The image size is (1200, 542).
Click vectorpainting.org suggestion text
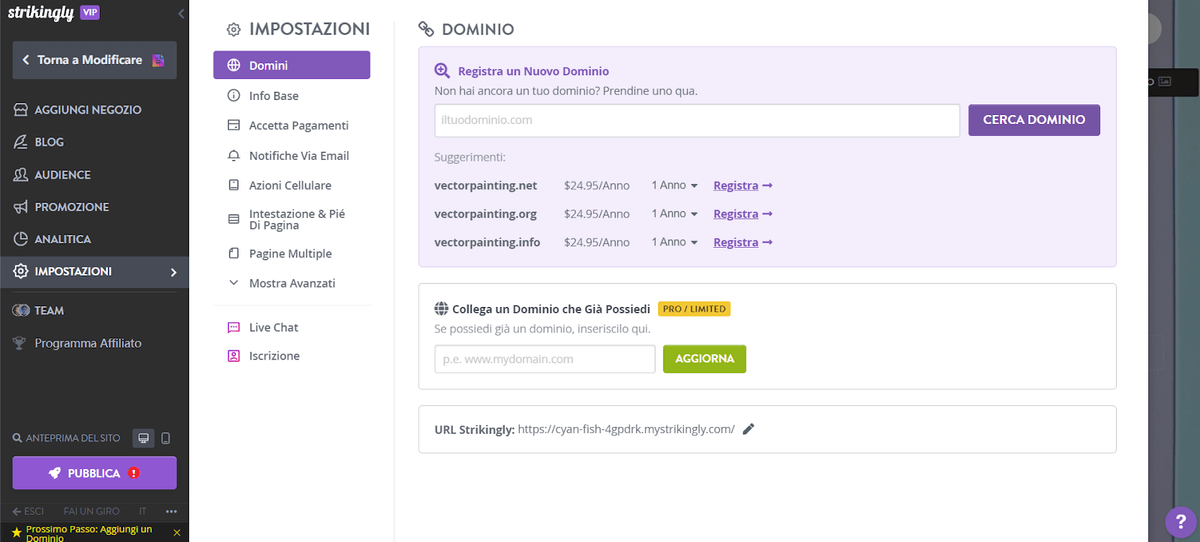point(486,214)
